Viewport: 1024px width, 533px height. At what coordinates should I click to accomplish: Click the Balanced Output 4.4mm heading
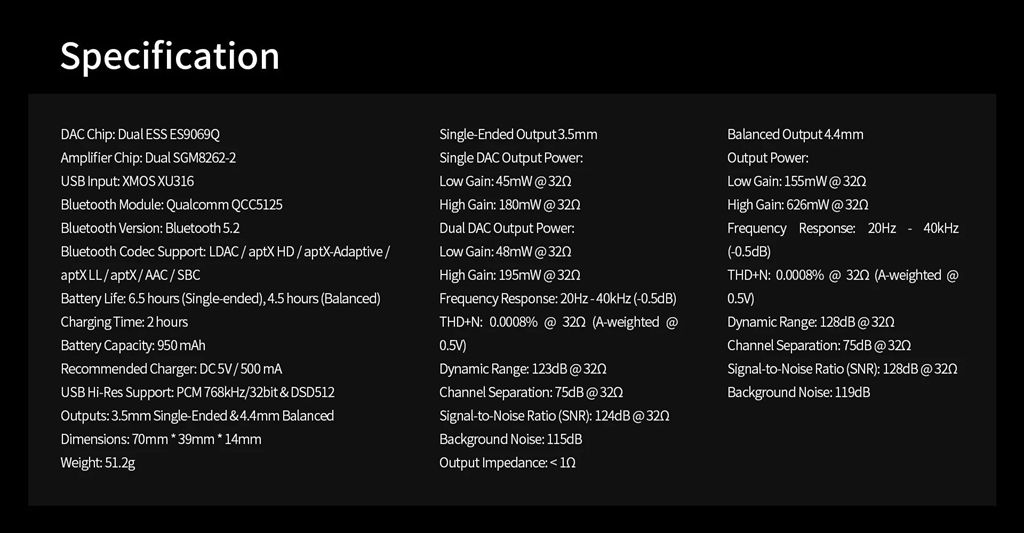[795, 134]
